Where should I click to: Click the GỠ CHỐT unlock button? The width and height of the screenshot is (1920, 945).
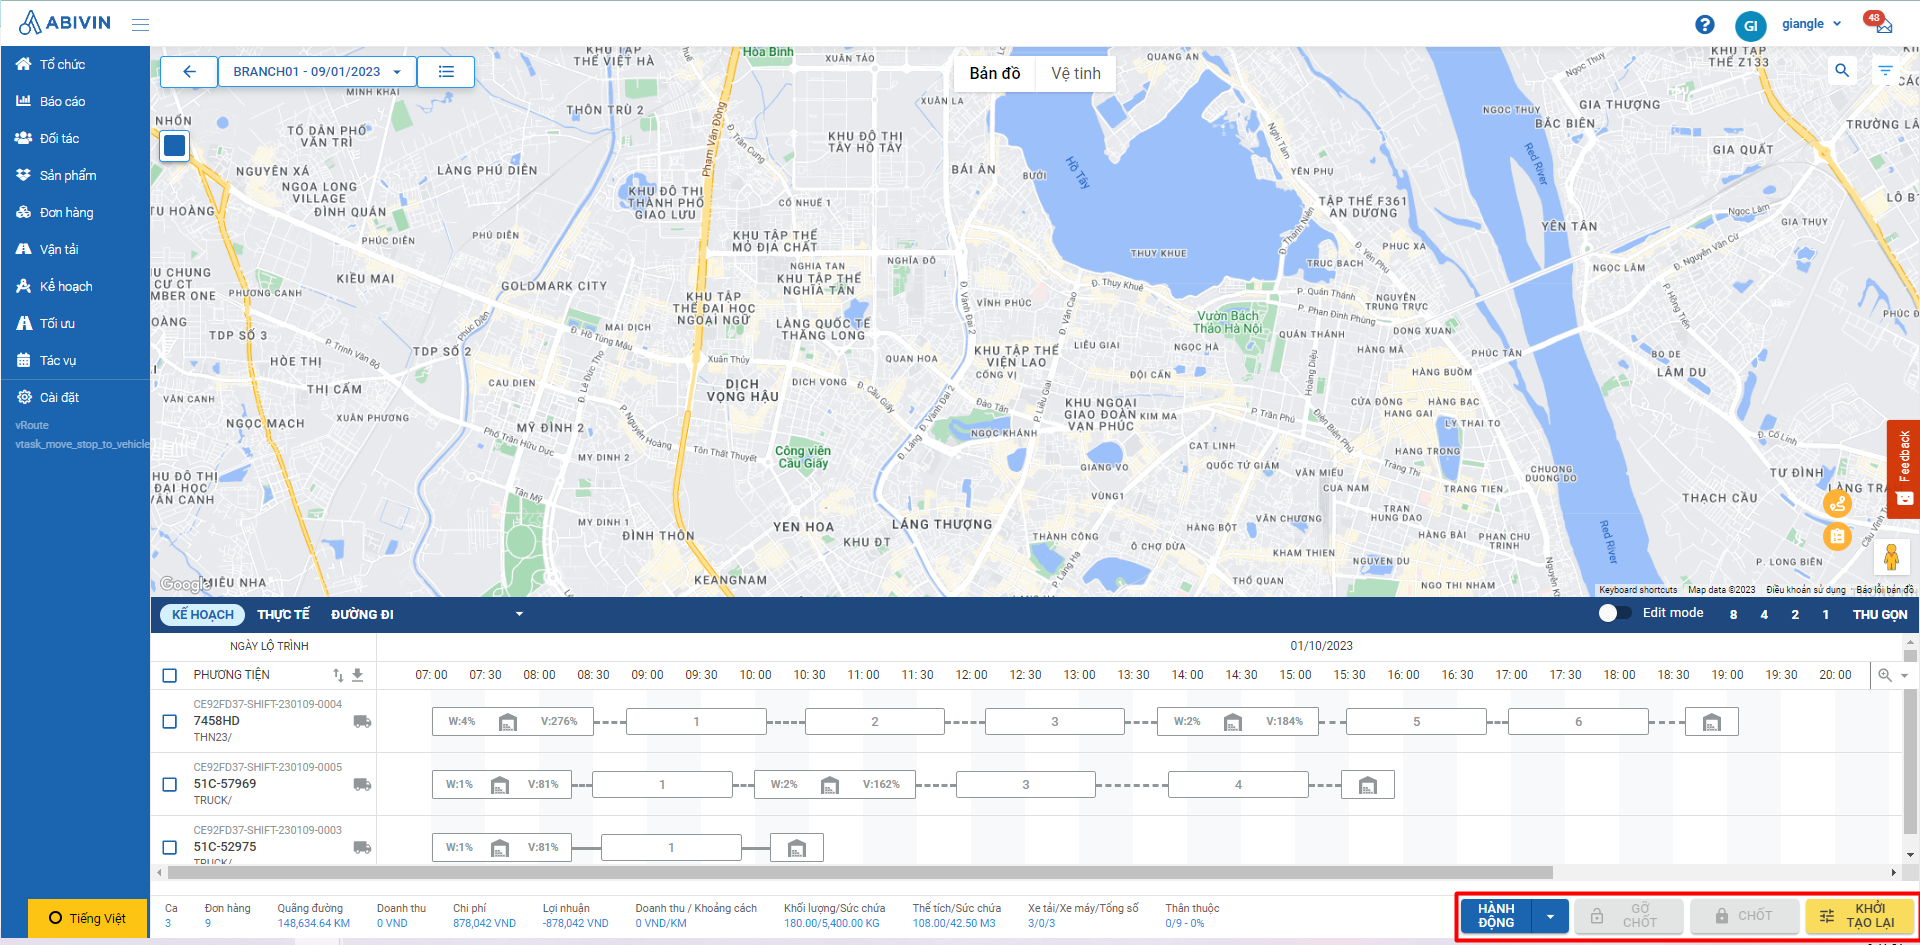tap(1630, 916)
